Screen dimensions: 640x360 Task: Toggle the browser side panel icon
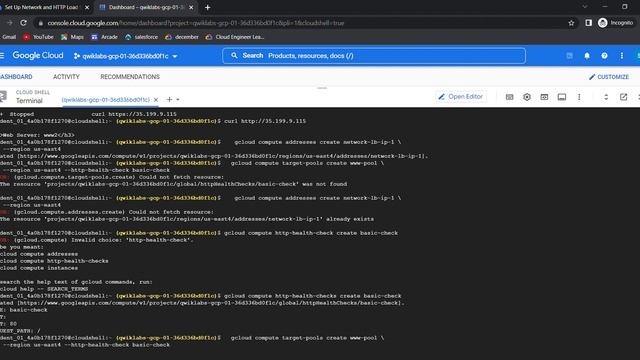[x=588, y=23]
